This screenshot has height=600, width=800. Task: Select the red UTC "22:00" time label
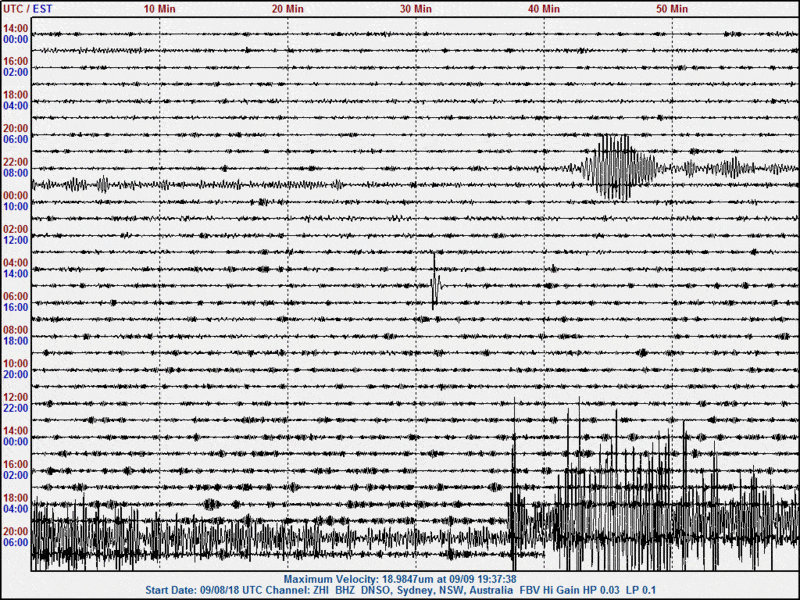click(x=16, y=162)
